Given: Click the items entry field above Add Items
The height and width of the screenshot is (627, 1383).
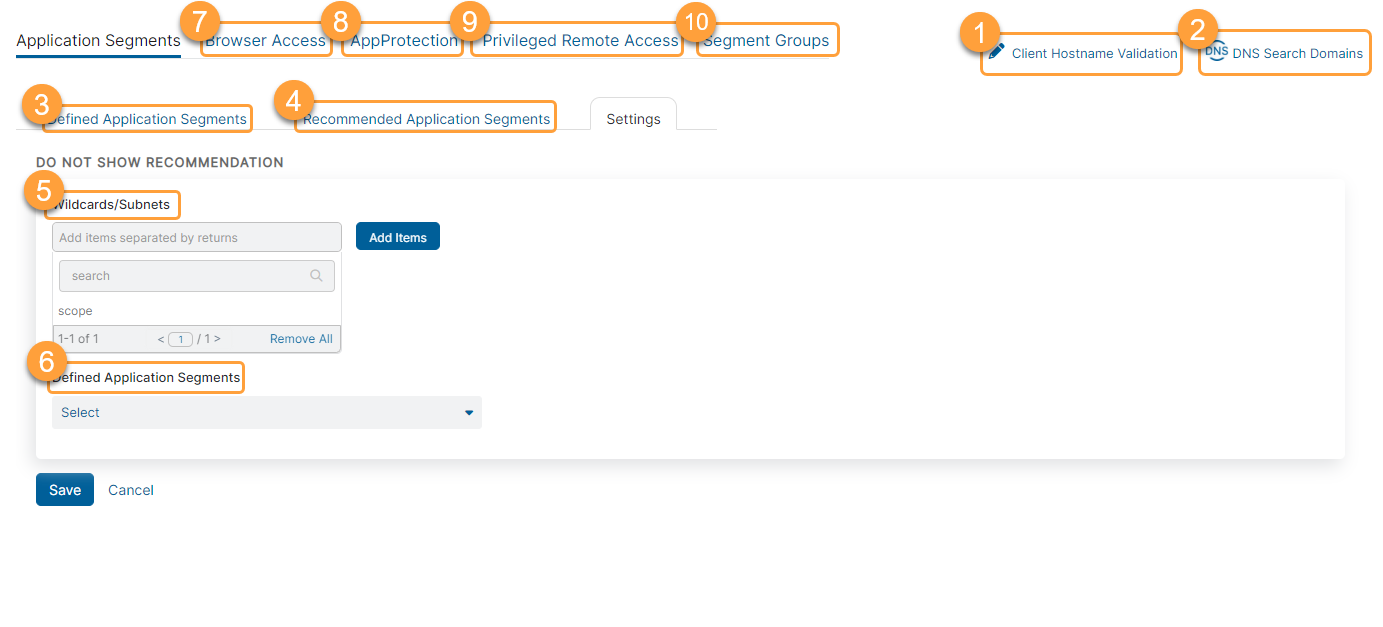Looking at the screenshot, I should (196, 237).
